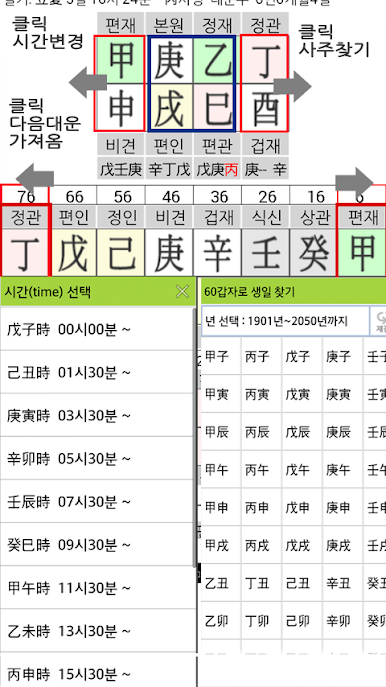The width and height of the screenshot is (386, 687).
Task: Choose 甲寅 in the 60갑자 grid
Action: (x=221, y=394)
